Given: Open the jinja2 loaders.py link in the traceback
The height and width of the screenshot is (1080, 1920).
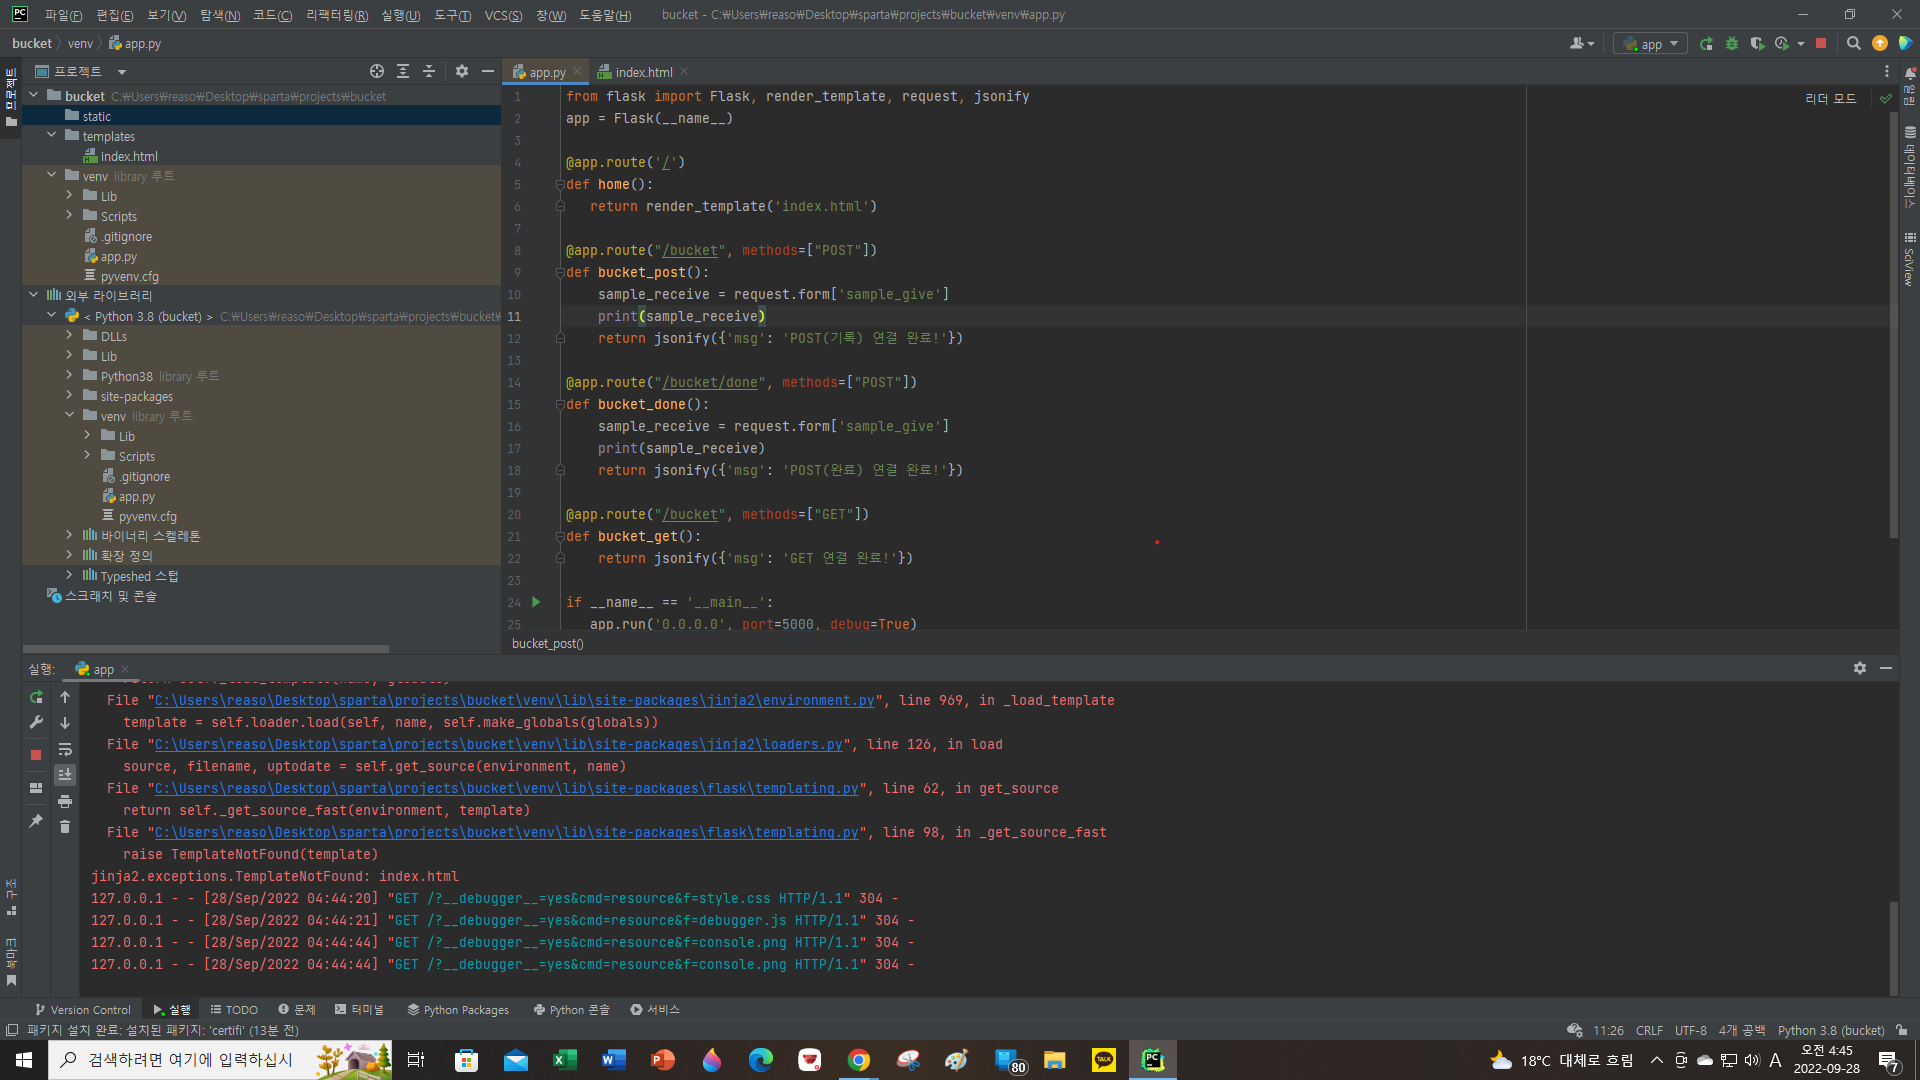Looking at the screenshot, I should pos(498,745).
